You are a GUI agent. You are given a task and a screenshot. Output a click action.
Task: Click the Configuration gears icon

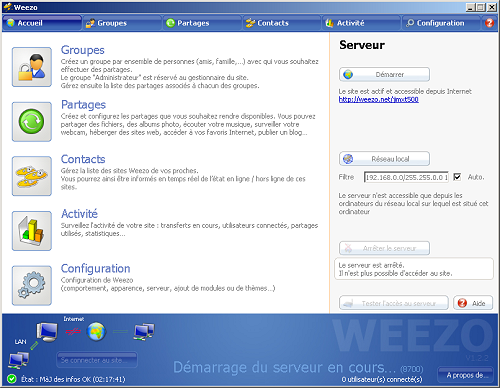tap(32, 285)
